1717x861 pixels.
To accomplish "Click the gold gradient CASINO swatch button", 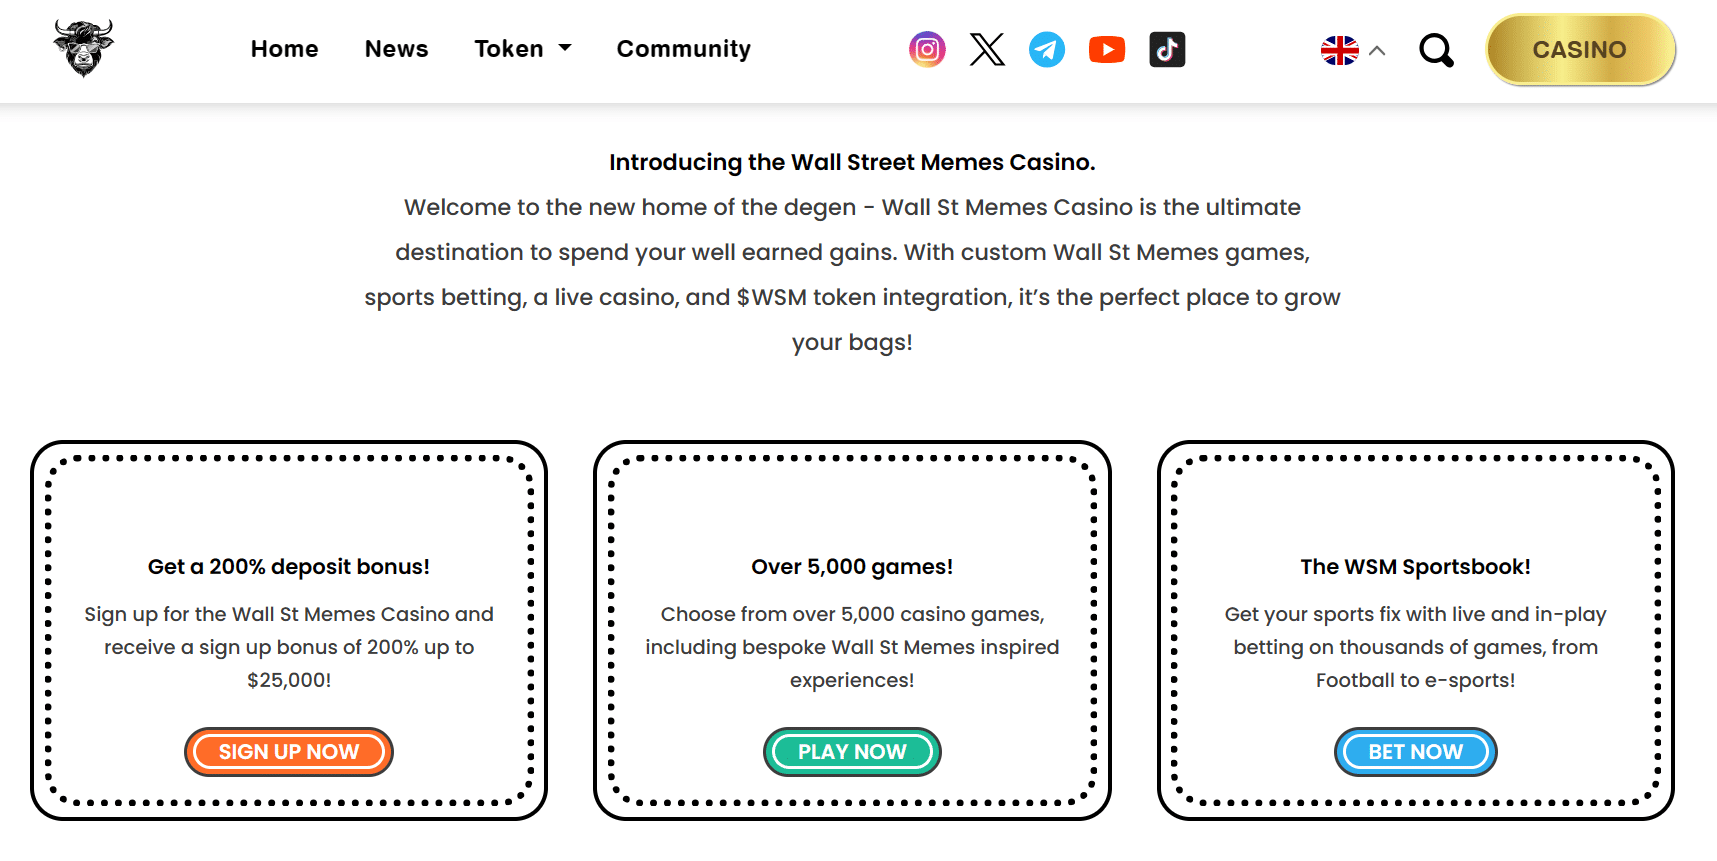I will pyautogui.click(x=1580, y=49).
